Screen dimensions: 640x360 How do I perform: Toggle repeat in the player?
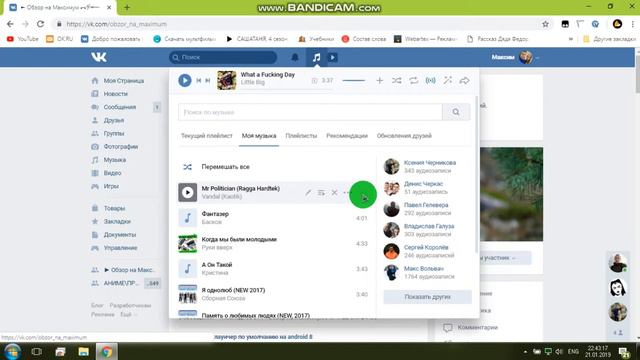413,80
